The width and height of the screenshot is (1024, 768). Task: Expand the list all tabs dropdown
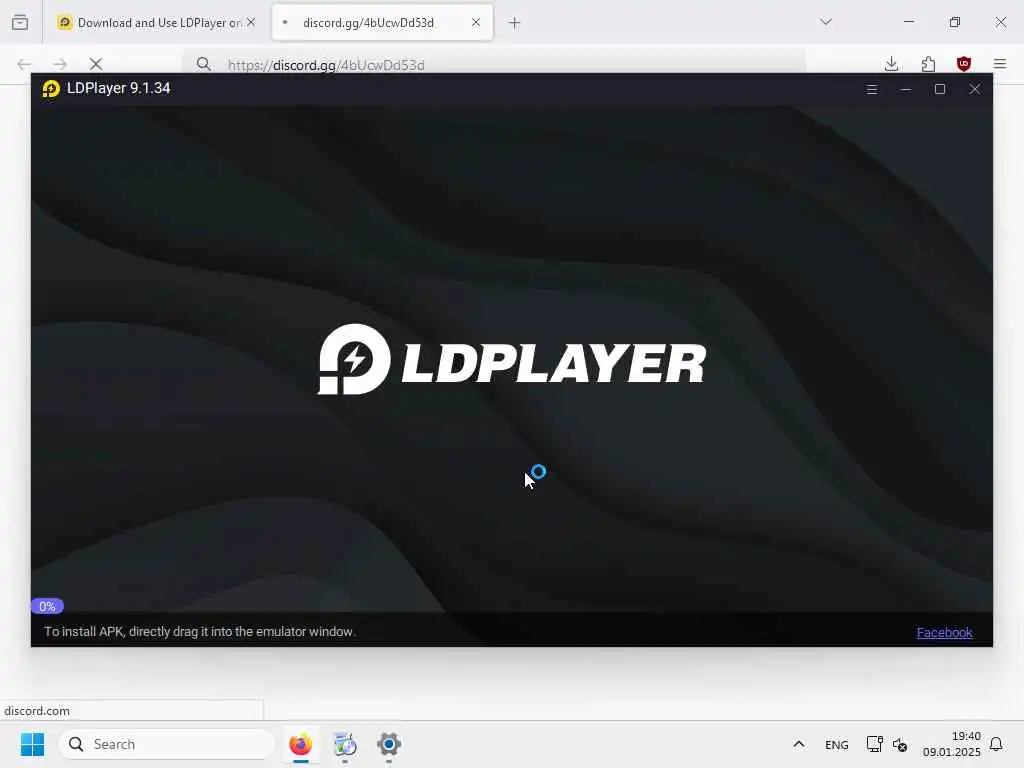click(x=826, y=22)
